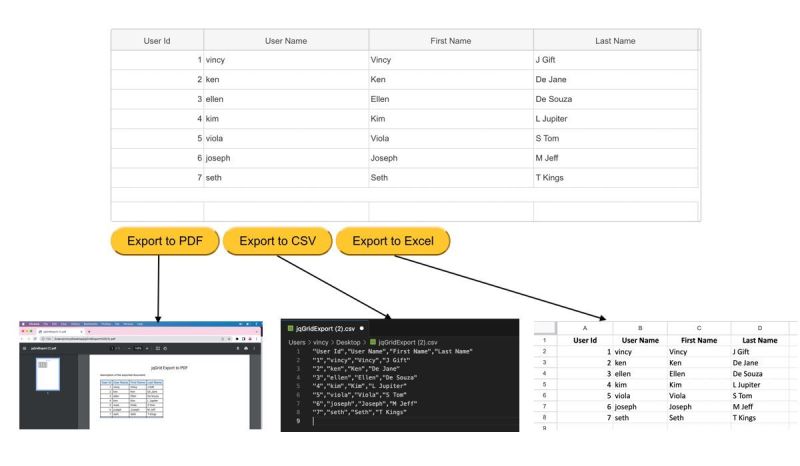
Task: Click the PDF viewer fit to page icon
Action: (x=158, y=348)
